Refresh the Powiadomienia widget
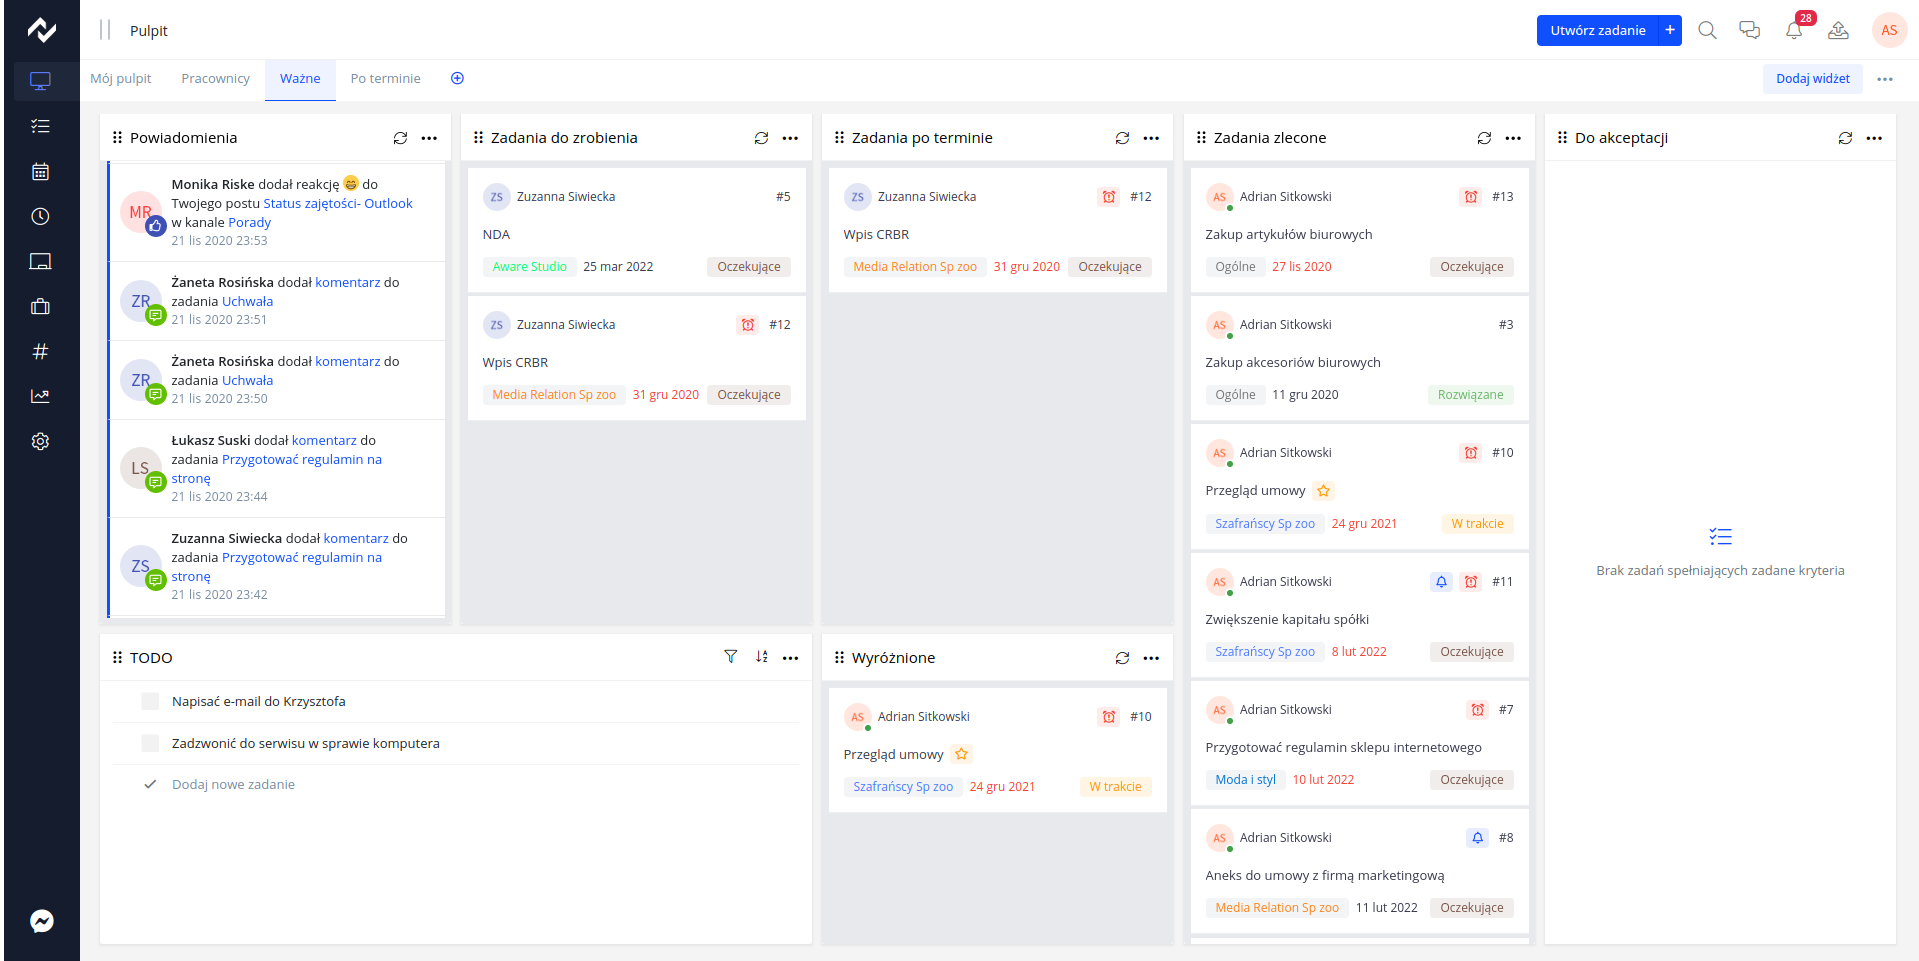 click(x=400, y=138)
